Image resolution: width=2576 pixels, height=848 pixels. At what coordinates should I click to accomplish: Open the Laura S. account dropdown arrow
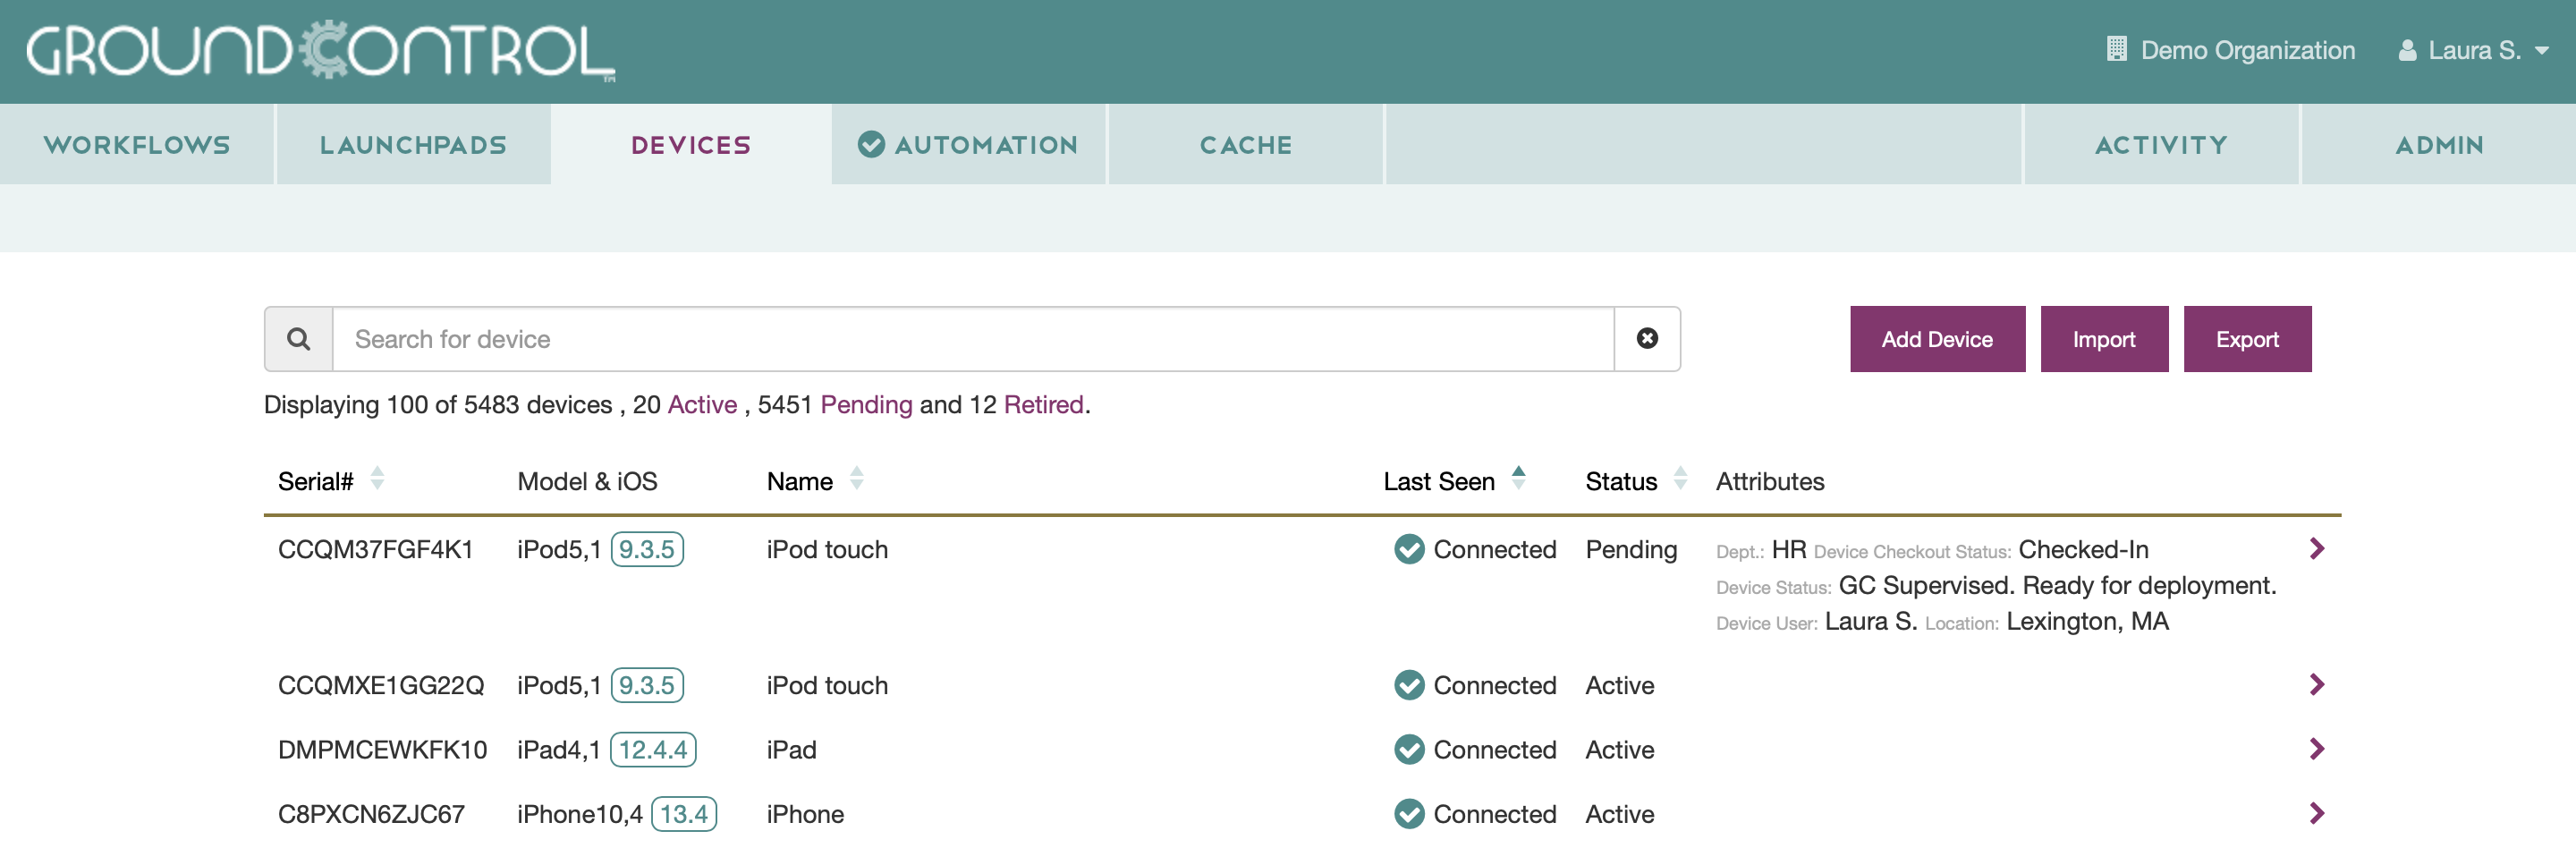click(2541, 50)
